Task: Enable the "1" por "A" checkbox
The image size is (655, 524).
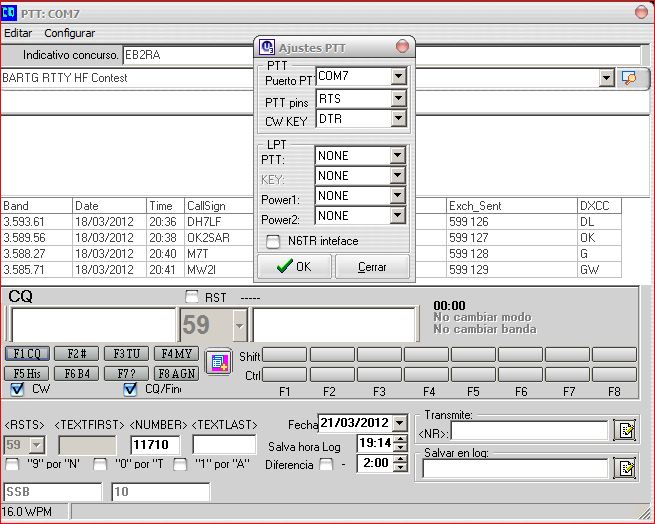Action: [180, 464]
